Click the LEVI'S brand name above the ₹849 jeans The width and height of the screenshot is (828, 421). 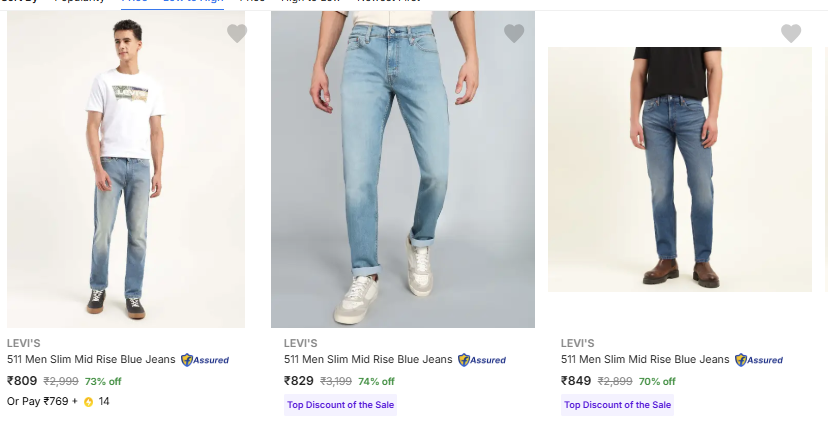point(578,343)
